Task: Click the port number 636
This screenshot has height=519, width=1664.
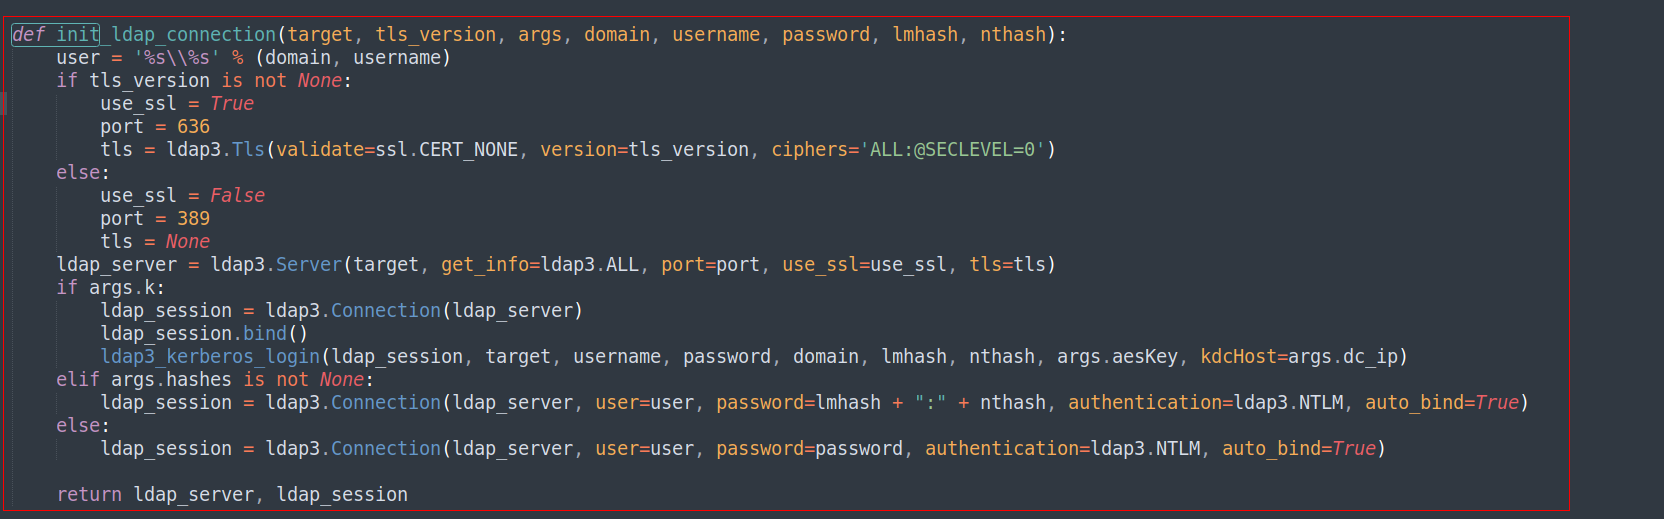Action: pos(194,127)
